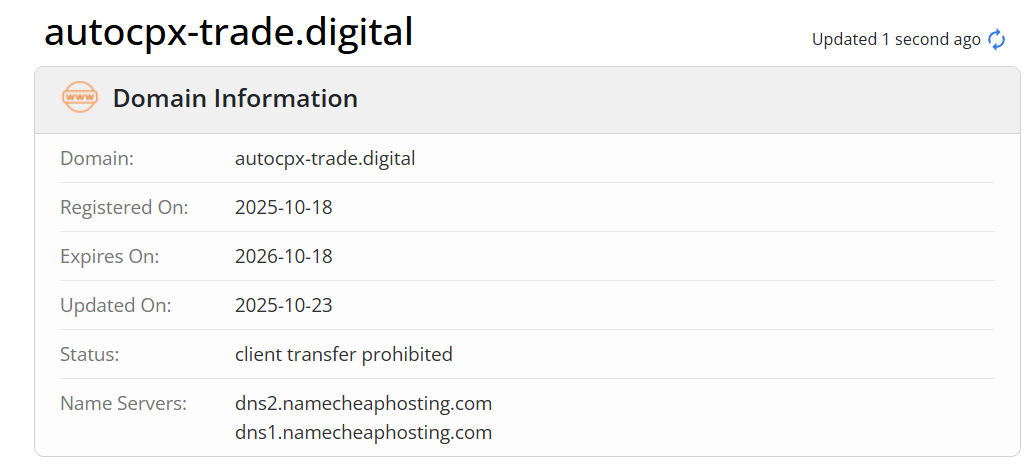Screen dimensions: 1030x474
Task: Click the large autocpx-trade.digital page heading
Action: [228, 32]
